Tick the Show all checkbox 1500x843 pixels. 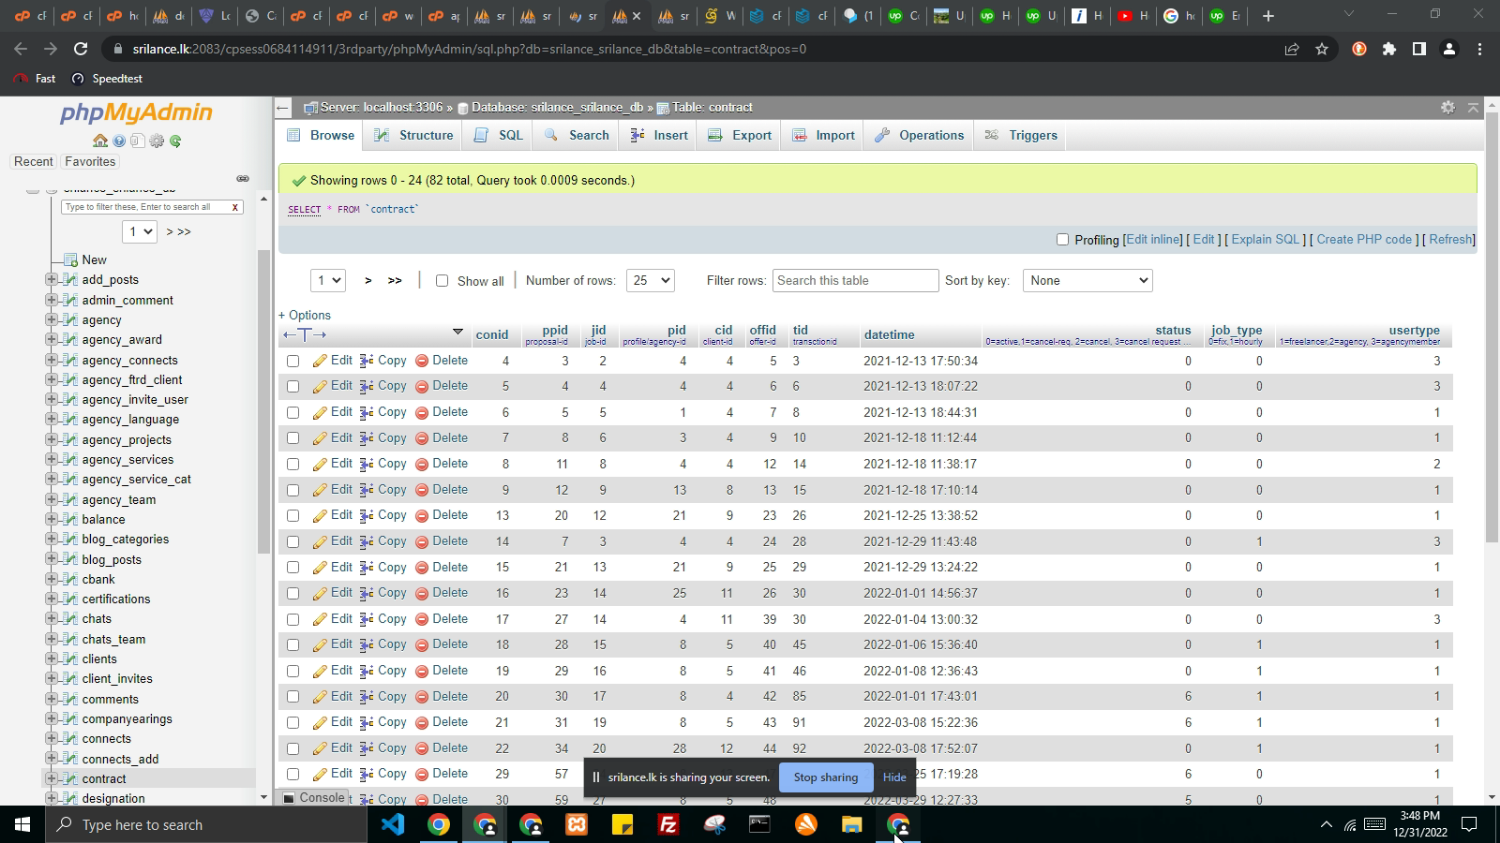point(442,281)
